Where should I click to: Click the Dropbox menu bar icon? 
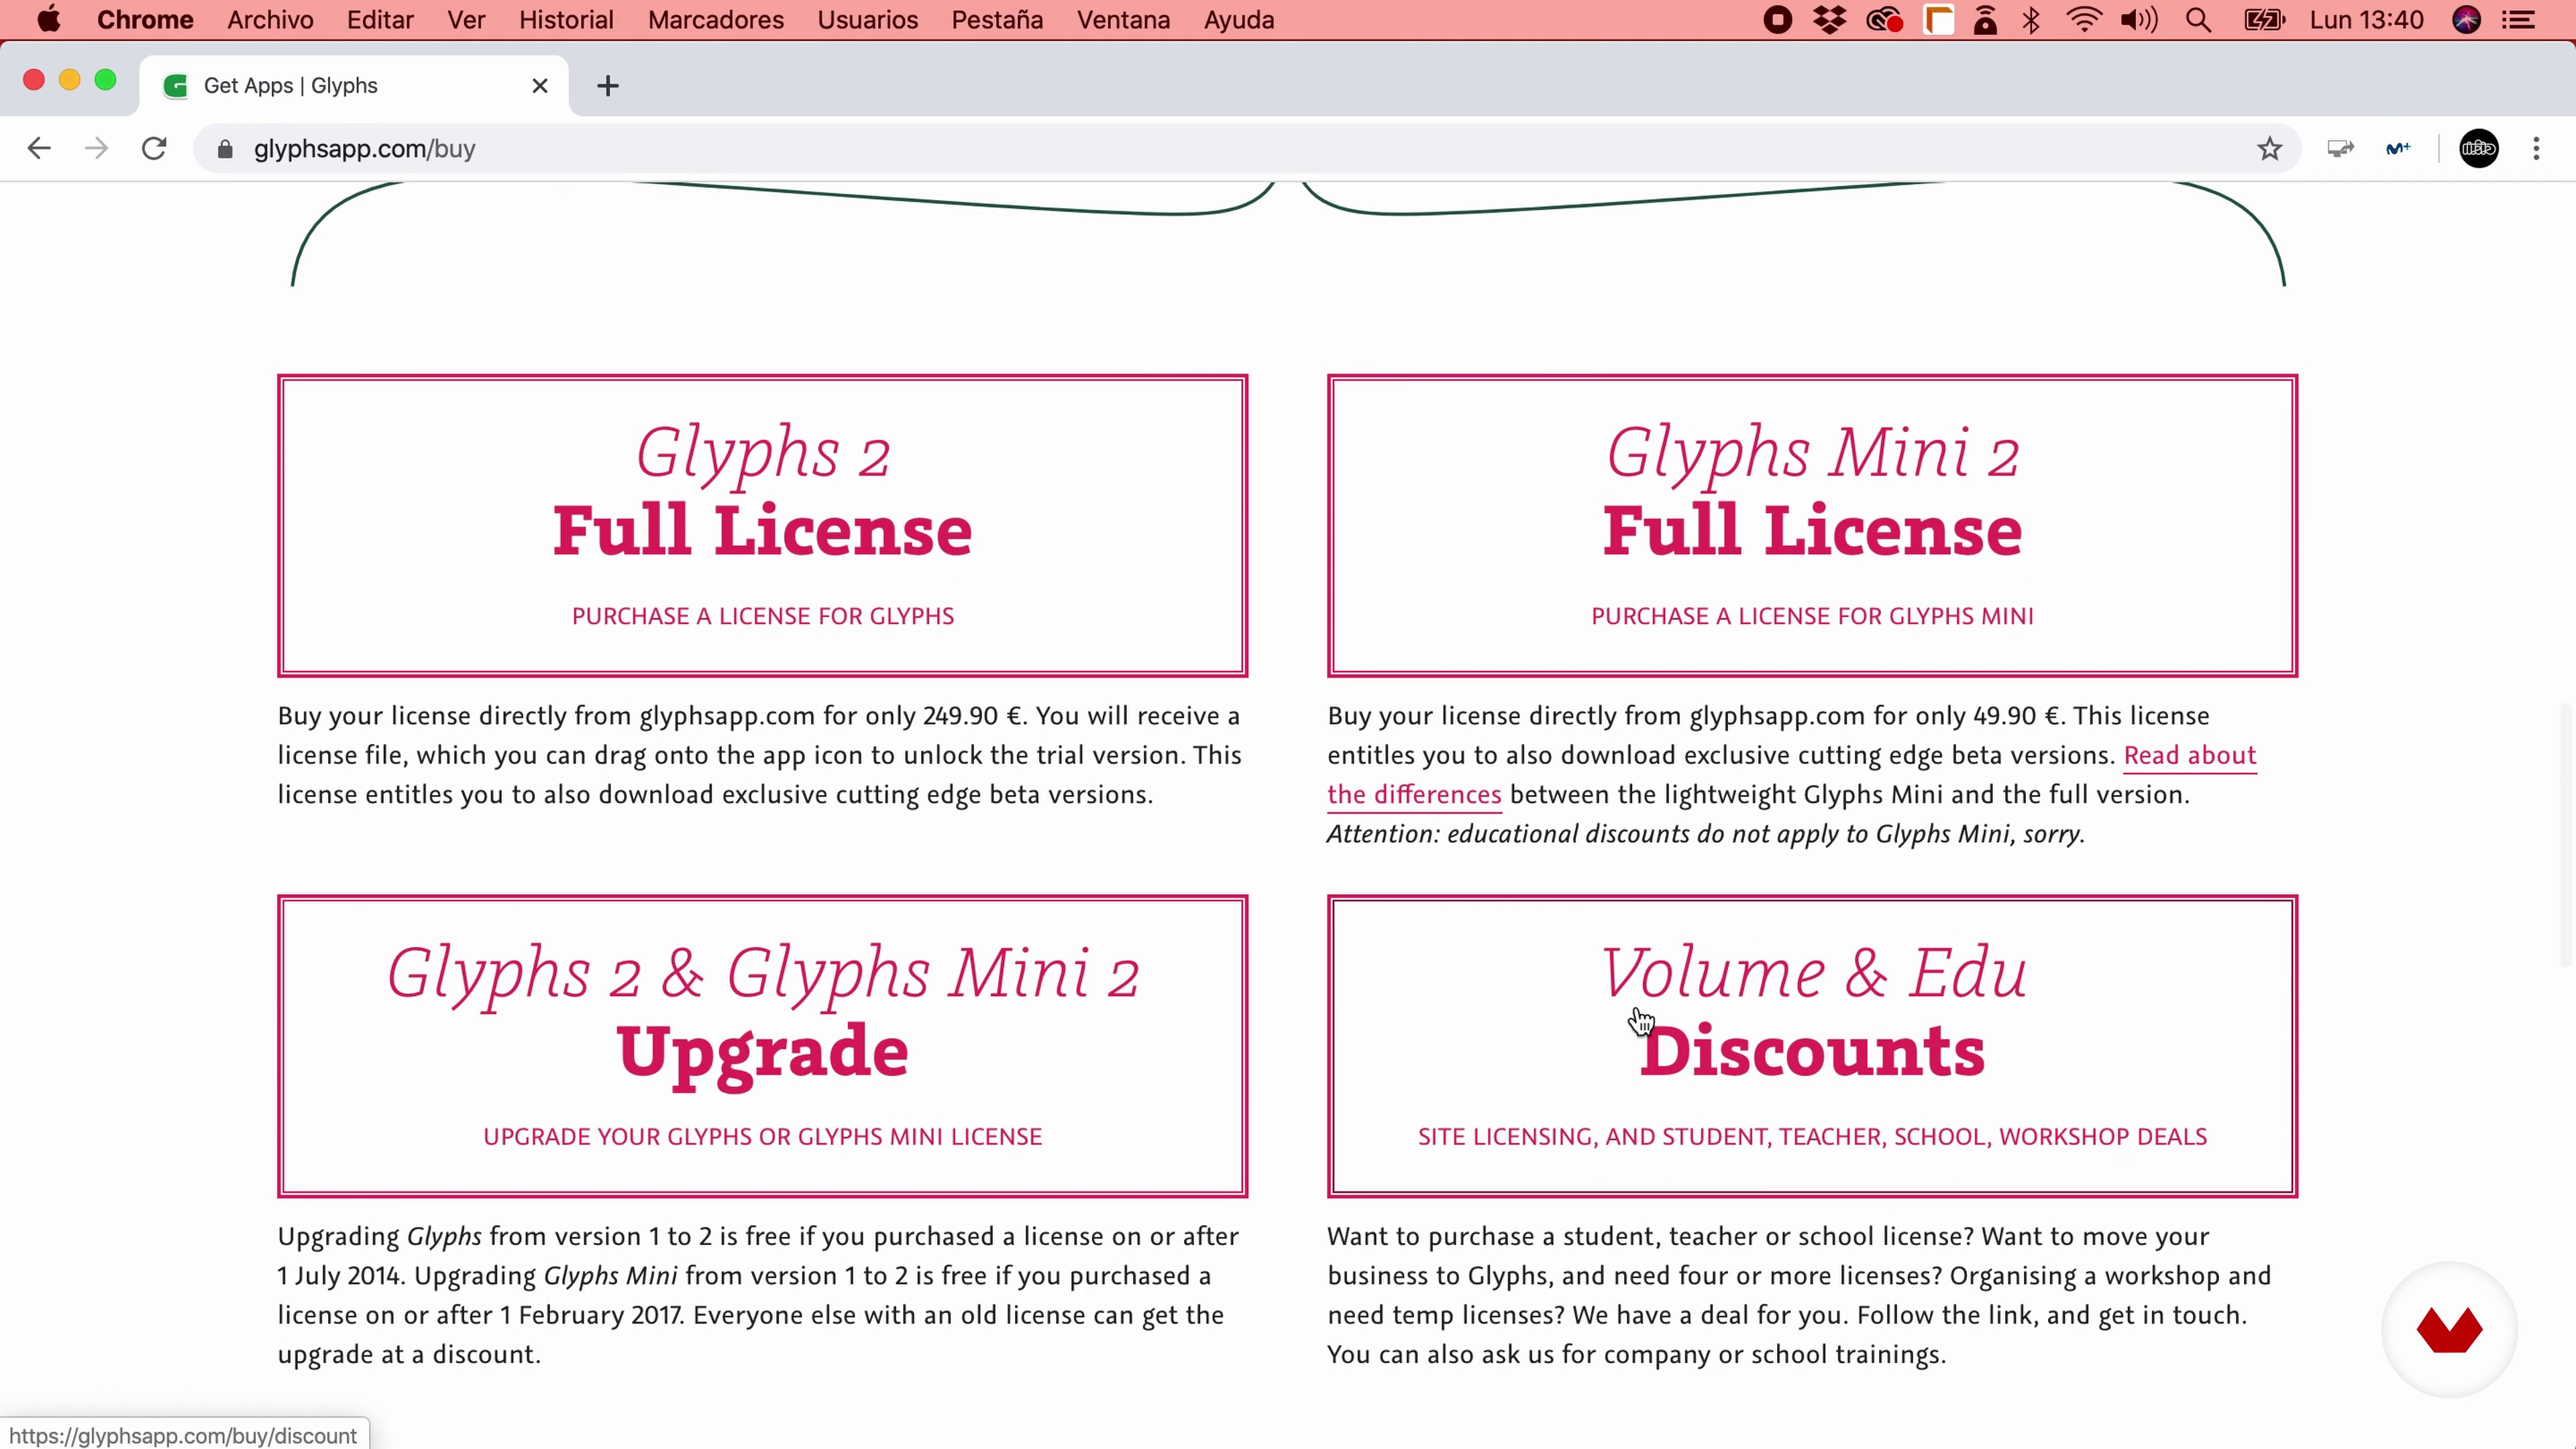[x=1830, y=20]
